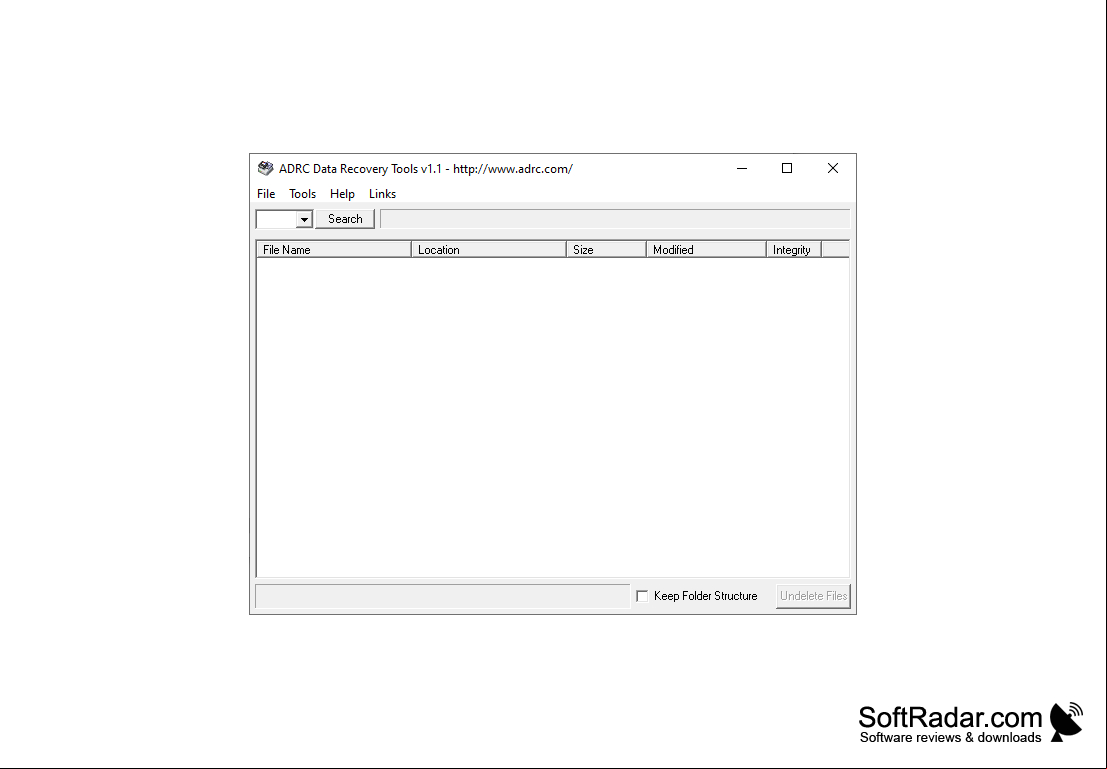Click the ADRC app icon in title bar
Image resolution: width=1107 pixels, height=769 pixels.
[265, 168]
